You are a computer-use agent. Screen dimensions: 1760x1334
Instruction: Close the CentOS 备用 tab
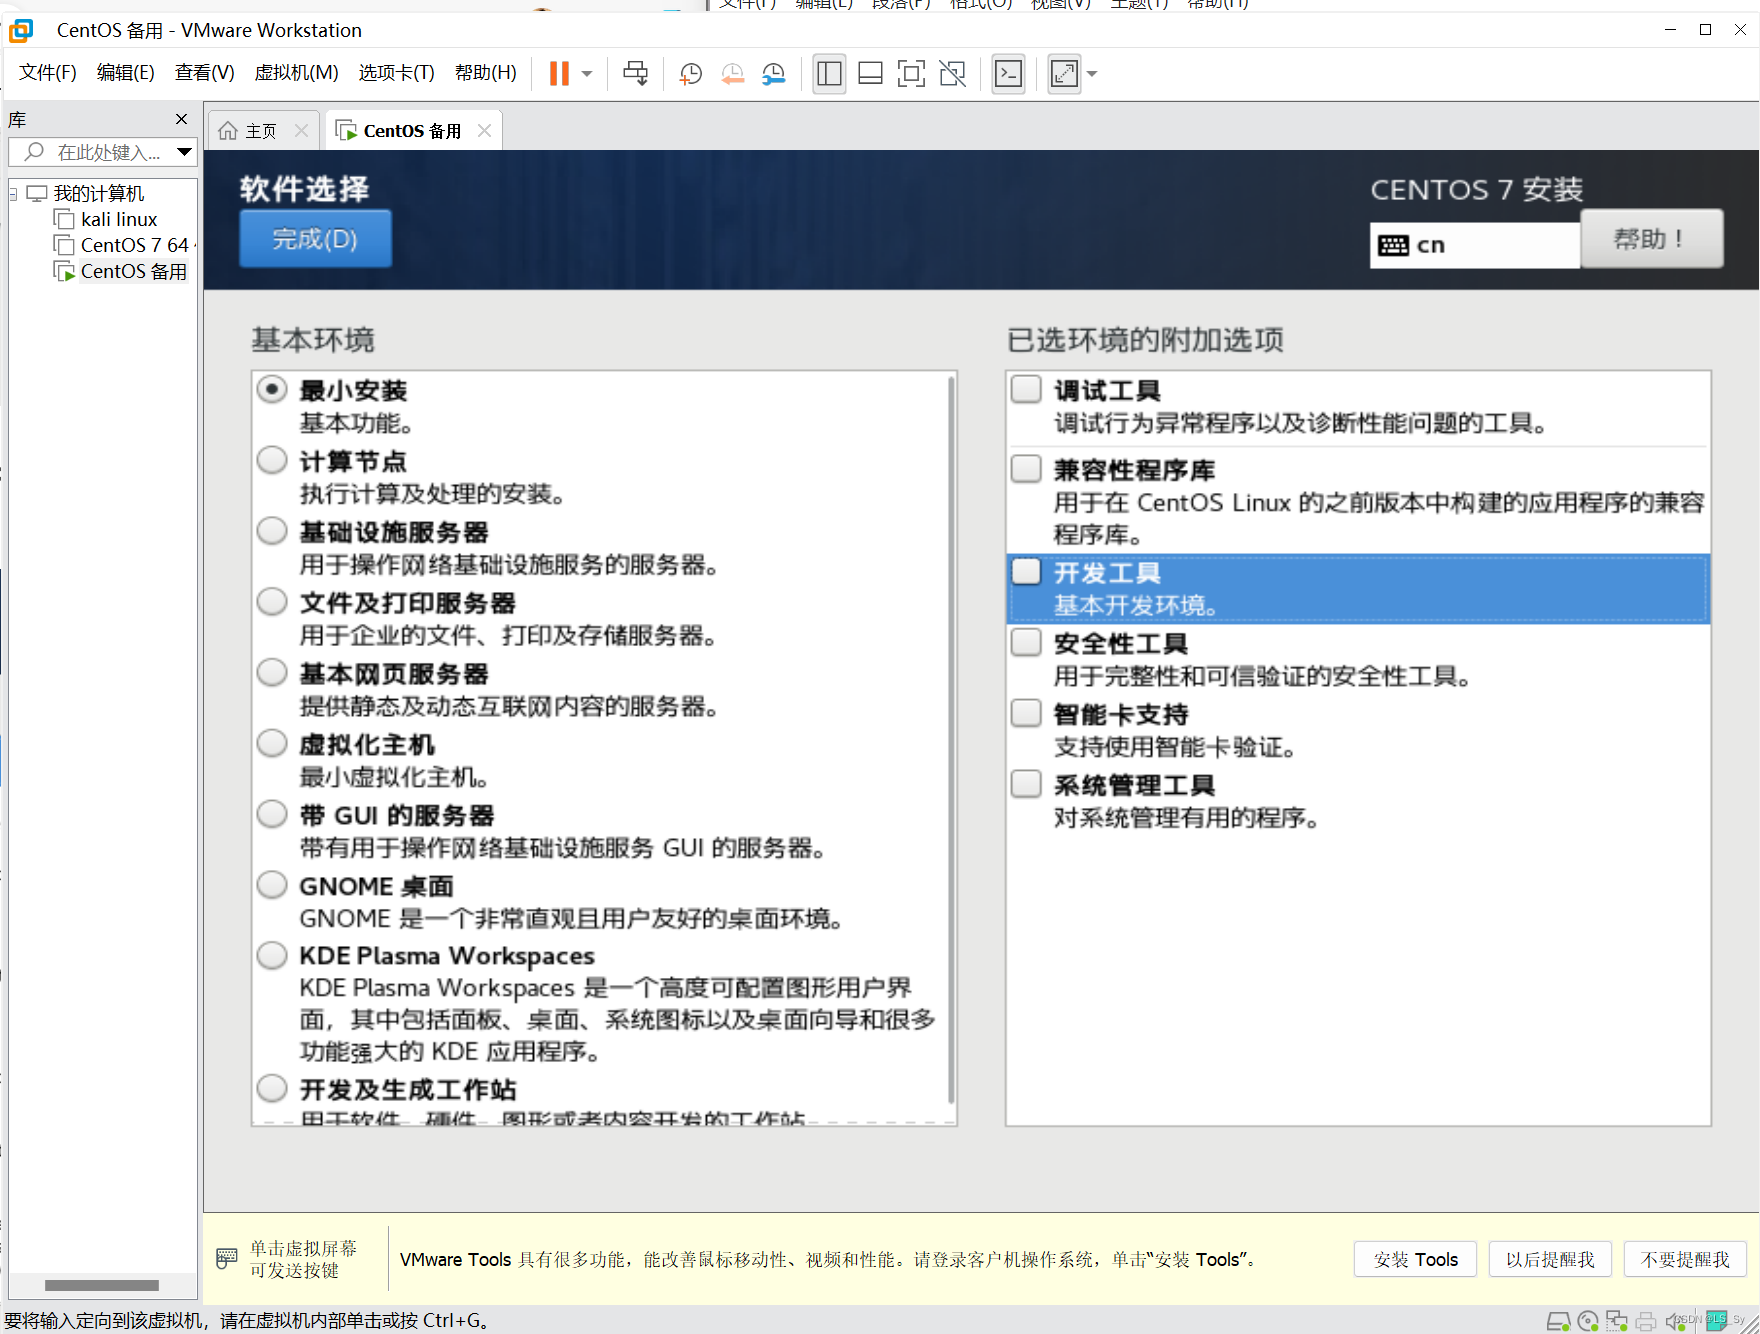pyautogui.click(x=484, y=131)
